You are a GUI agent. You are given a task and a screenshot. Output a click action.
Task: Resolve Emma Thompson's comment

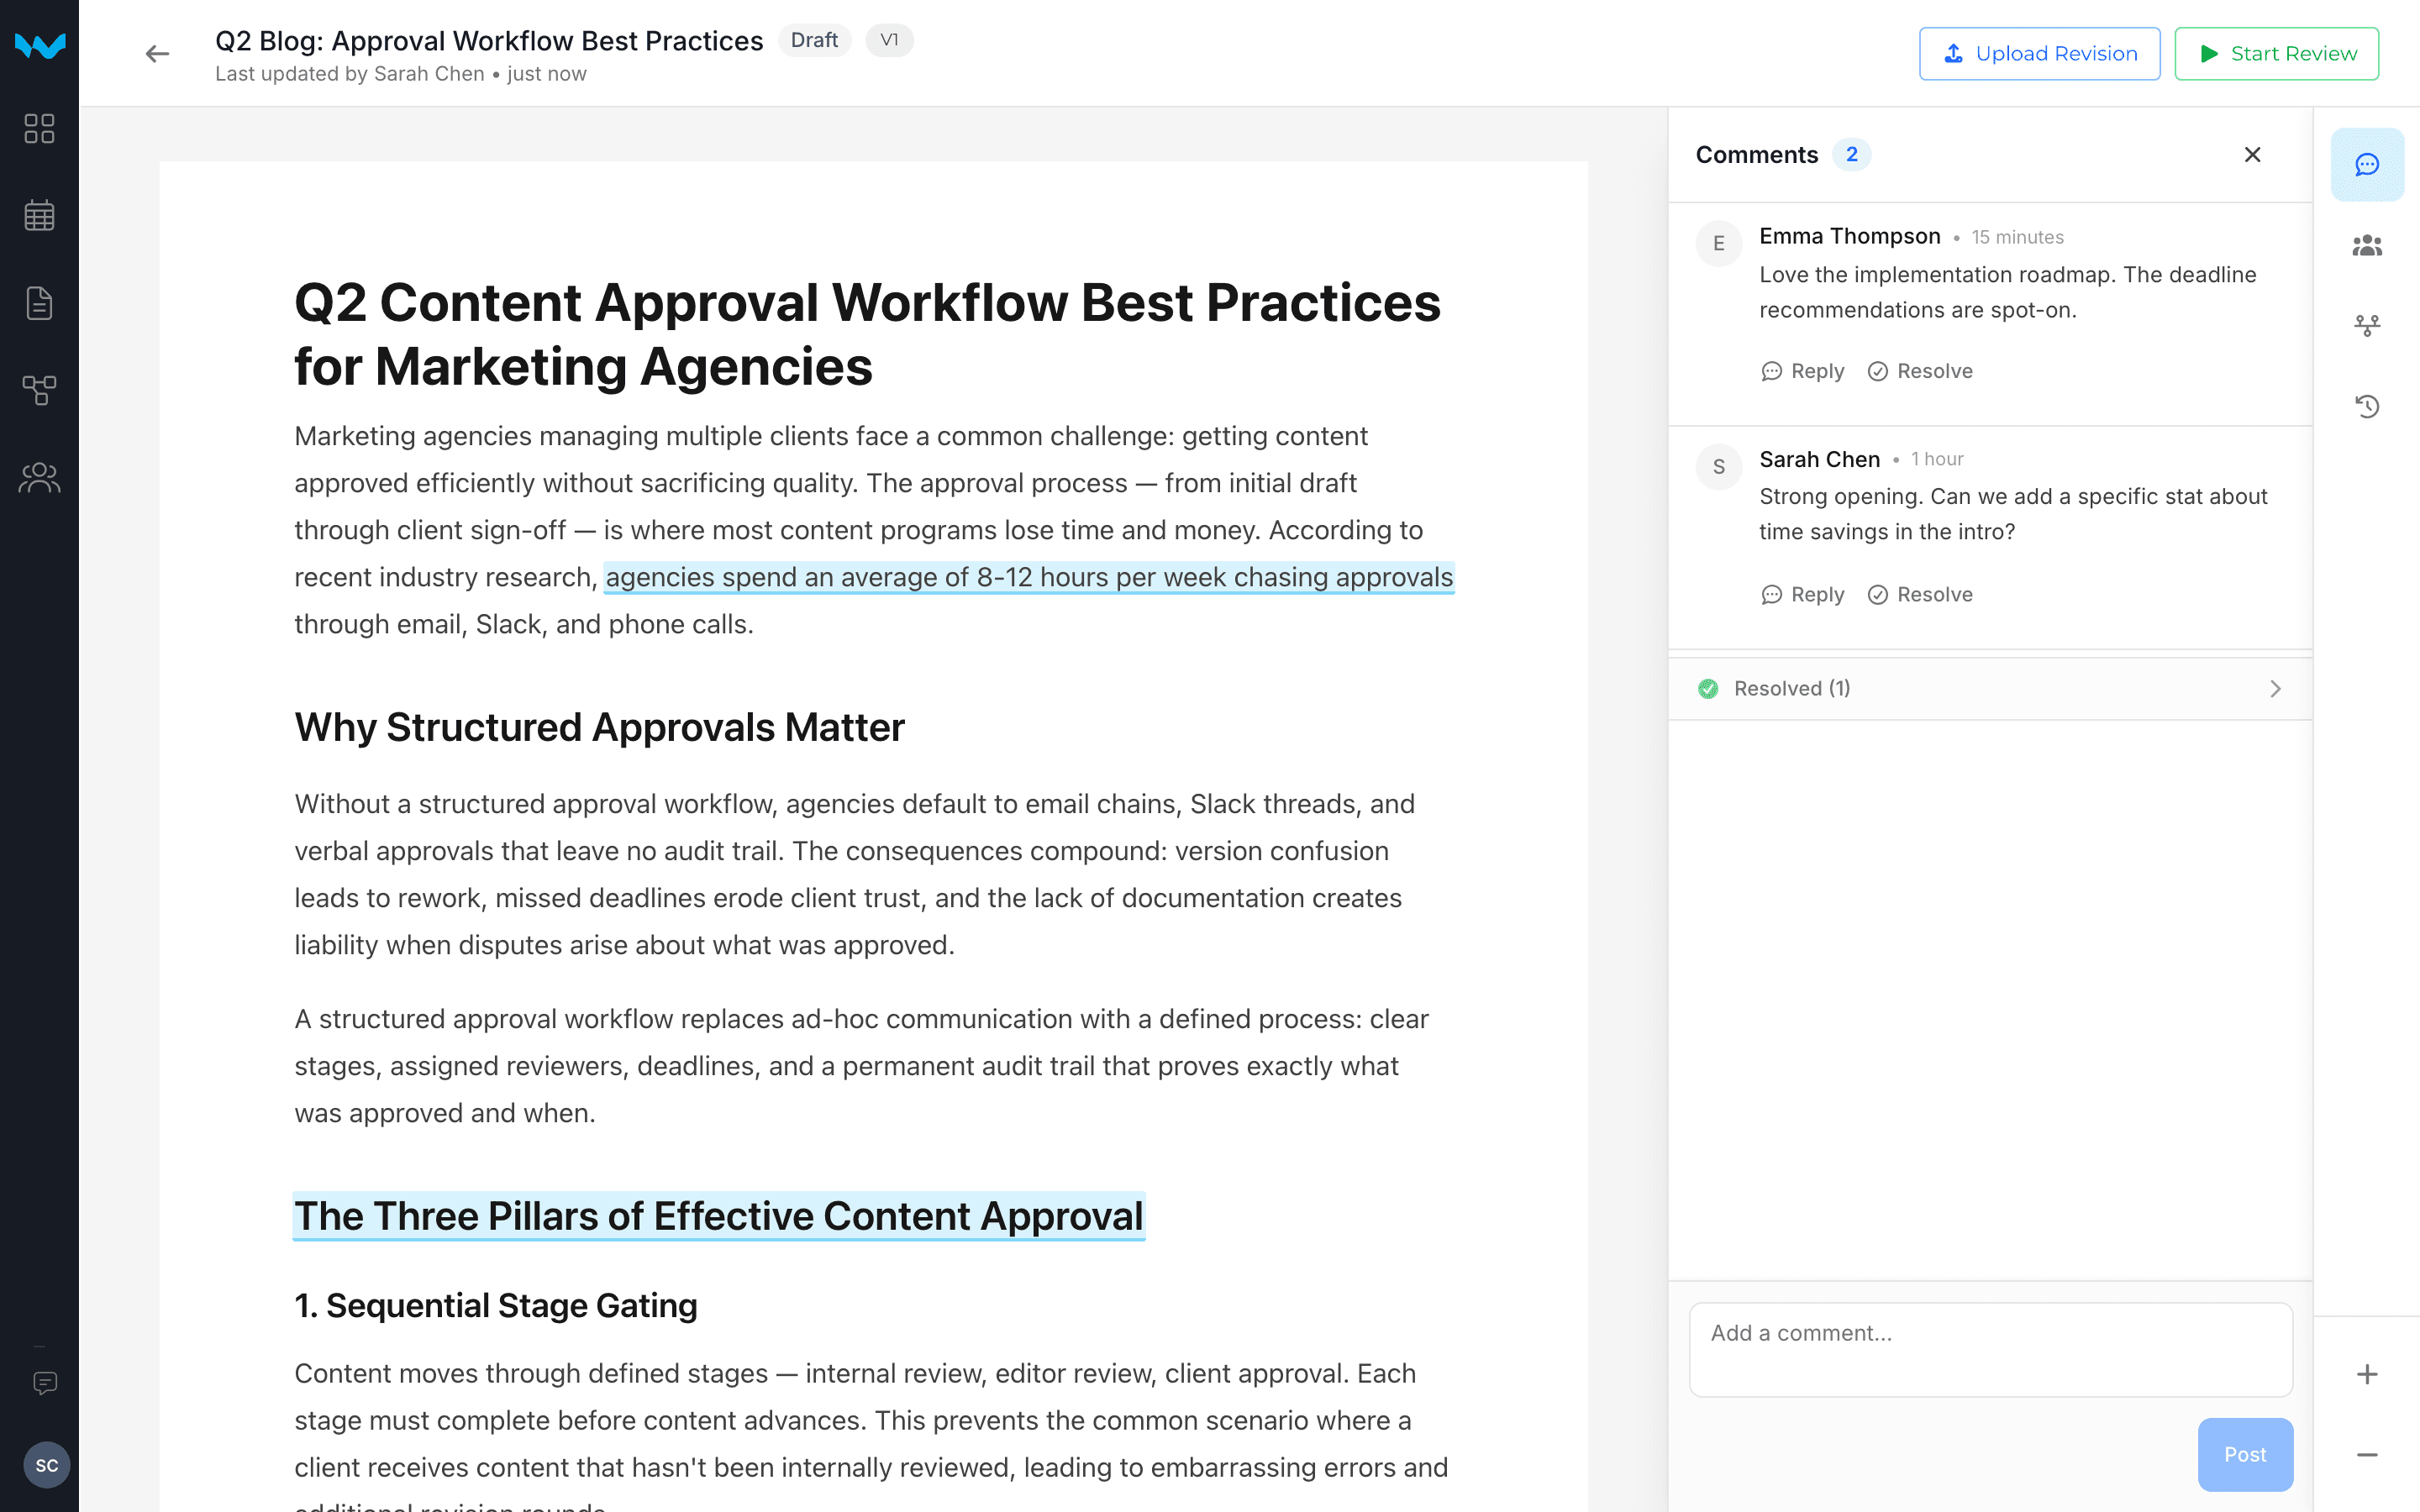(1918, 370)
